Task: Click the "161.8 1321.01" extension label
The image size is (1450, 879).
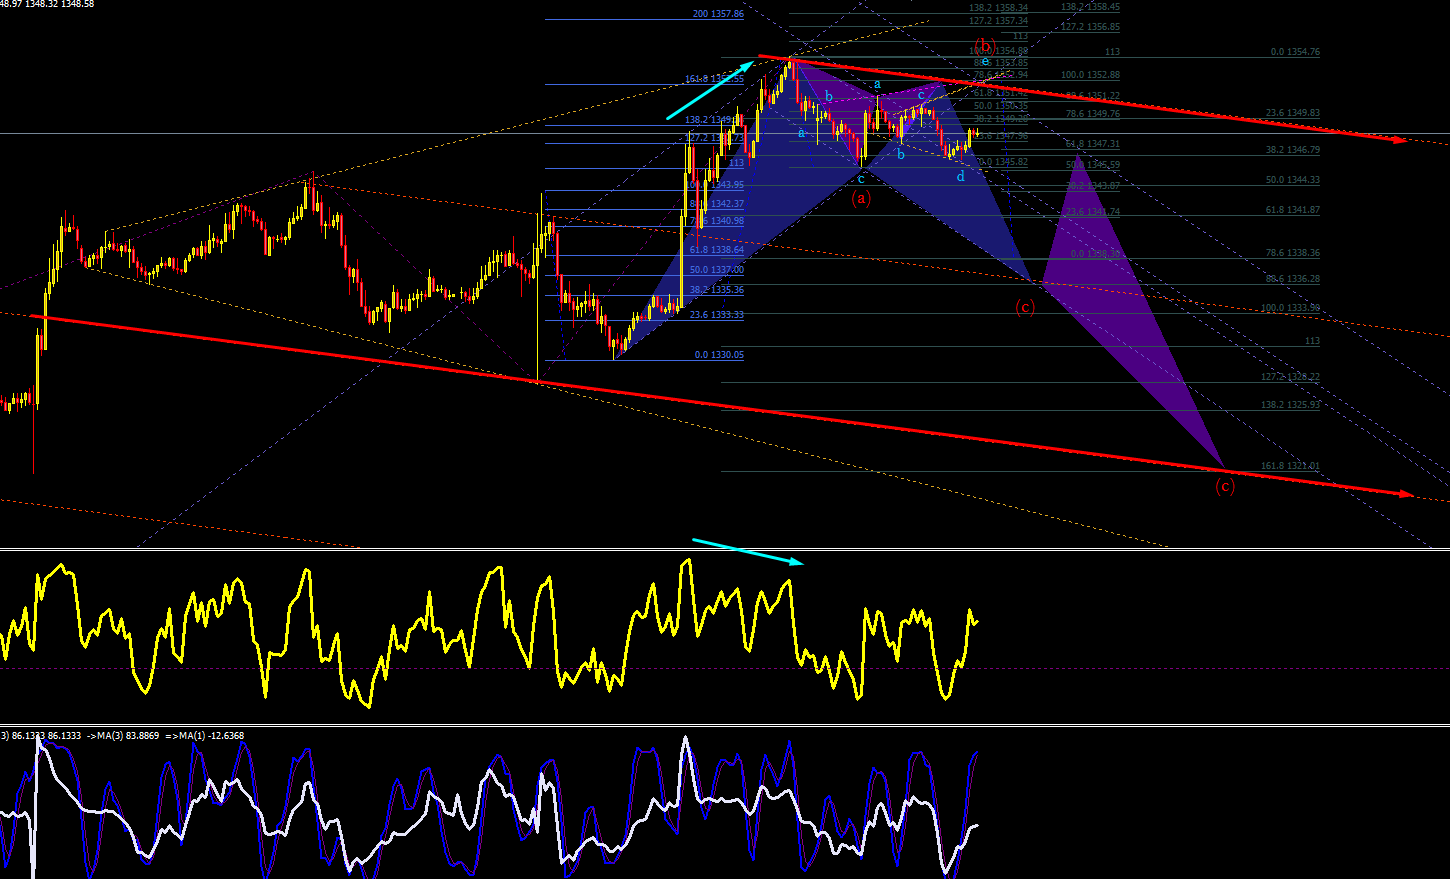Action: (x=1290, y=466)
